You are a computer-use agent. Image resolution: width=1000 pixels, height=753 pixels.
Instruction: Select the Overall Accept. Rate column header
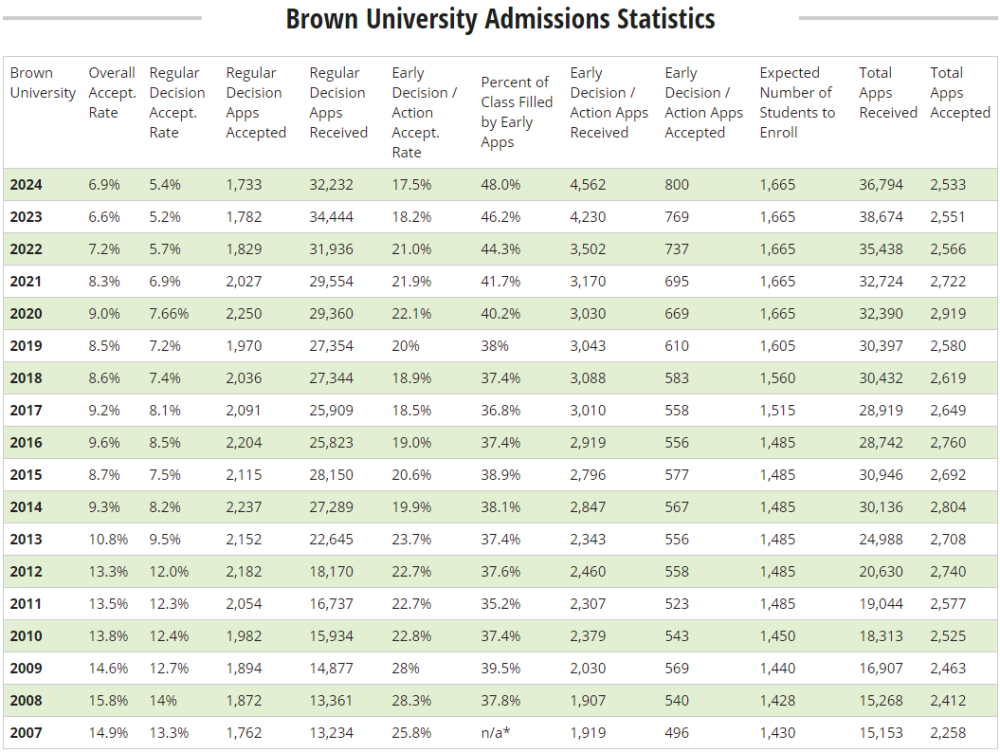tap(111, 93)
